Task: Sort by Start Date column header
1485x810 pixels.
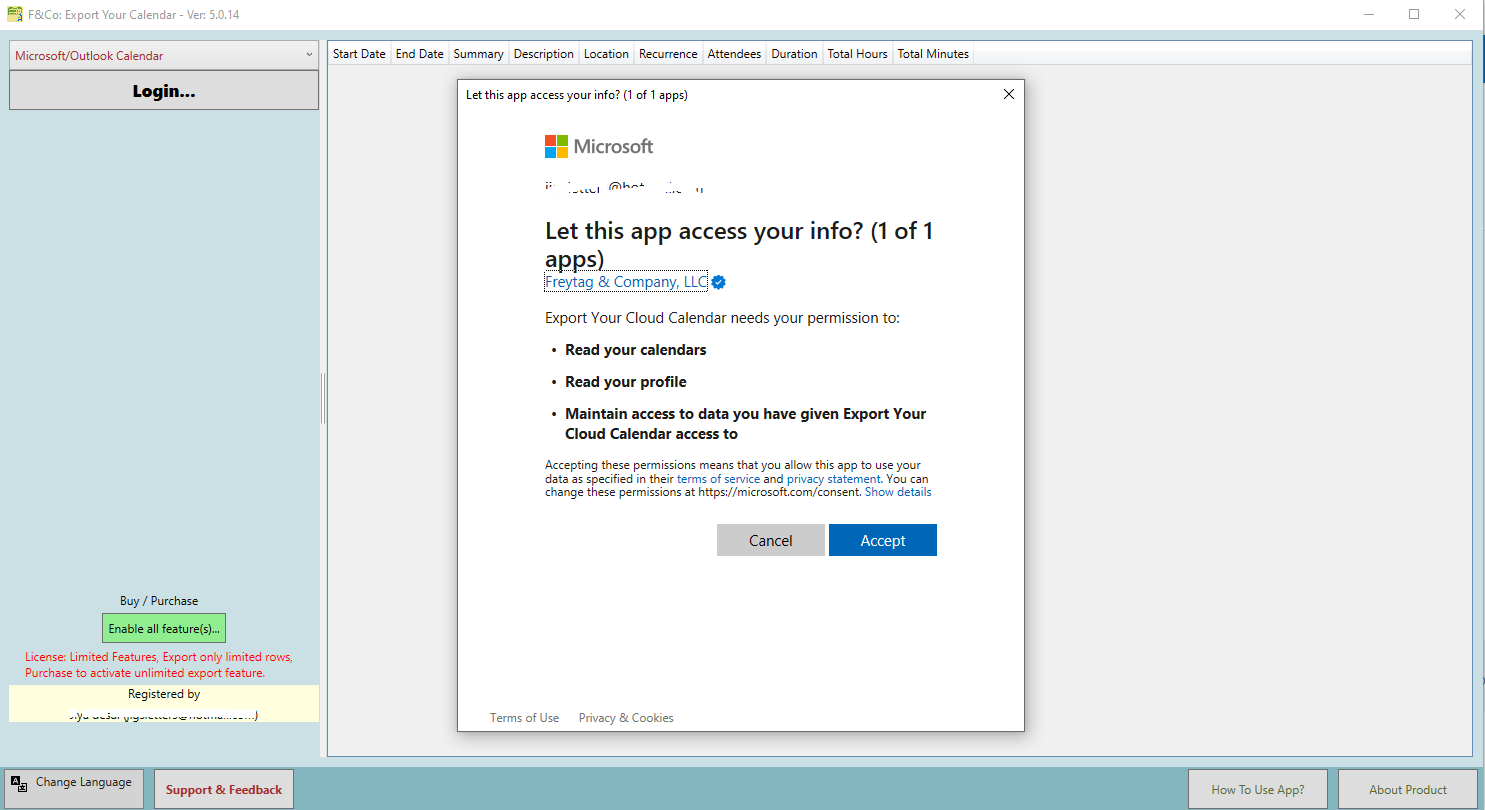Action: (x=359, y=54)
